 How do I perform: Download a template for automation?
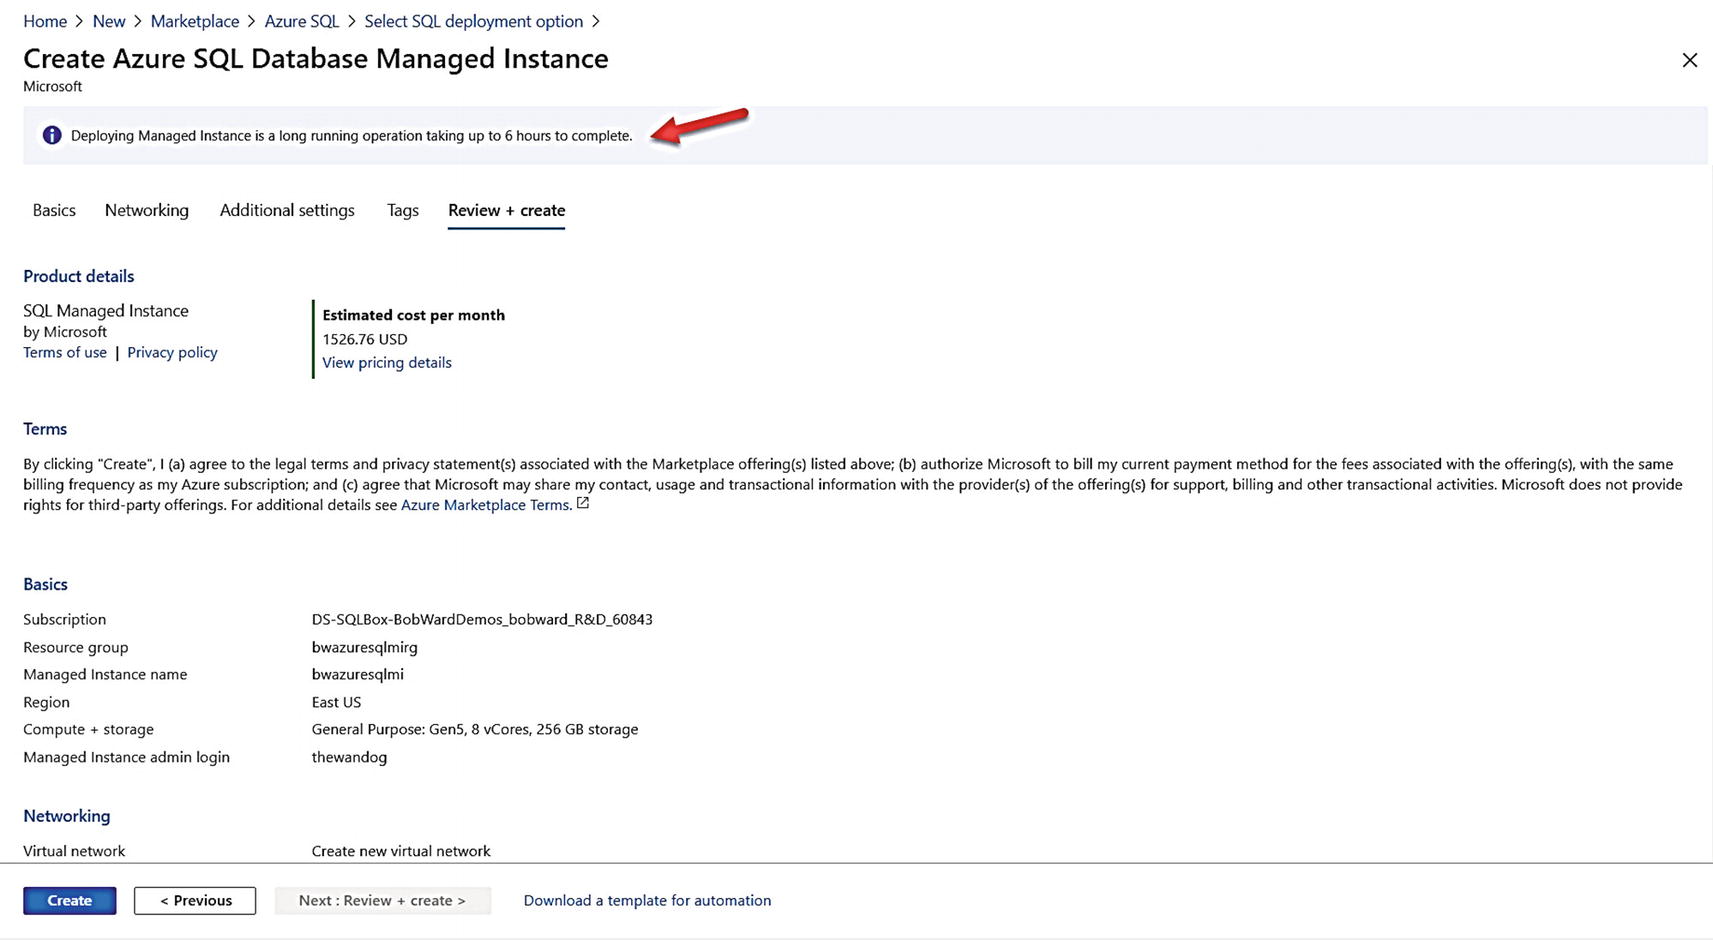[x=647, y=900]
